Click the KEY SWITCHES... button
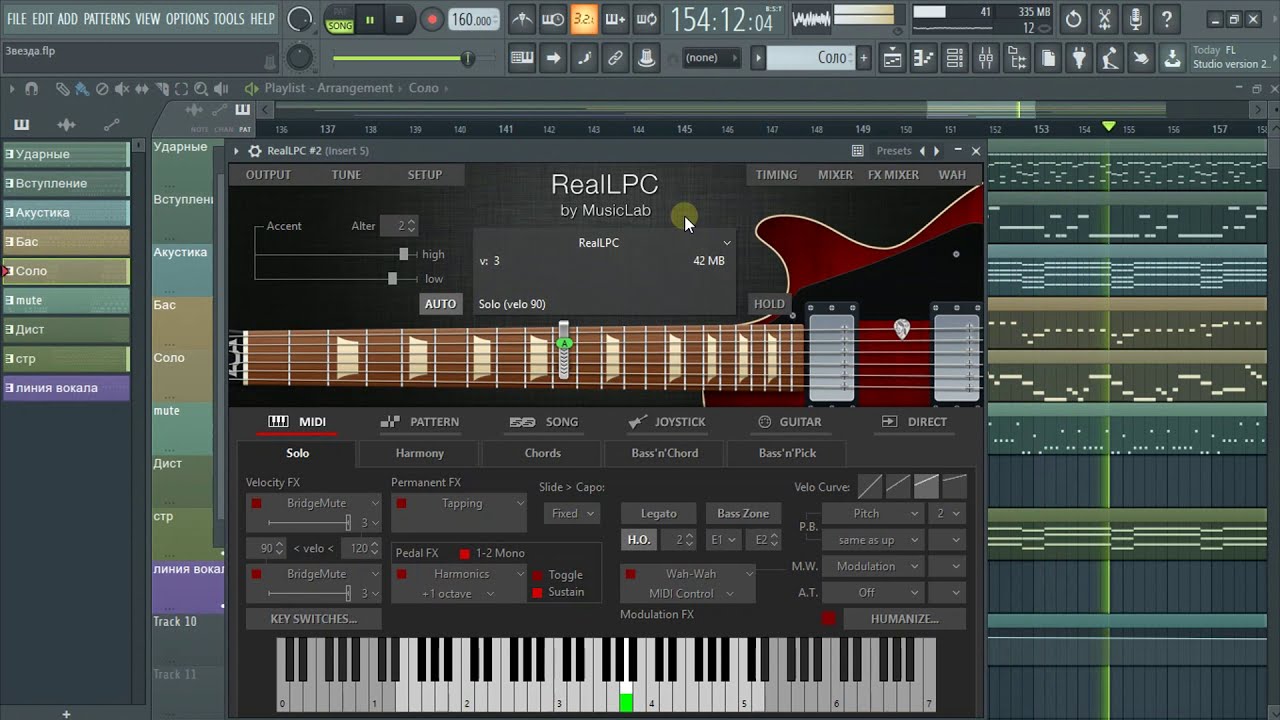 [x=314, y=619]
